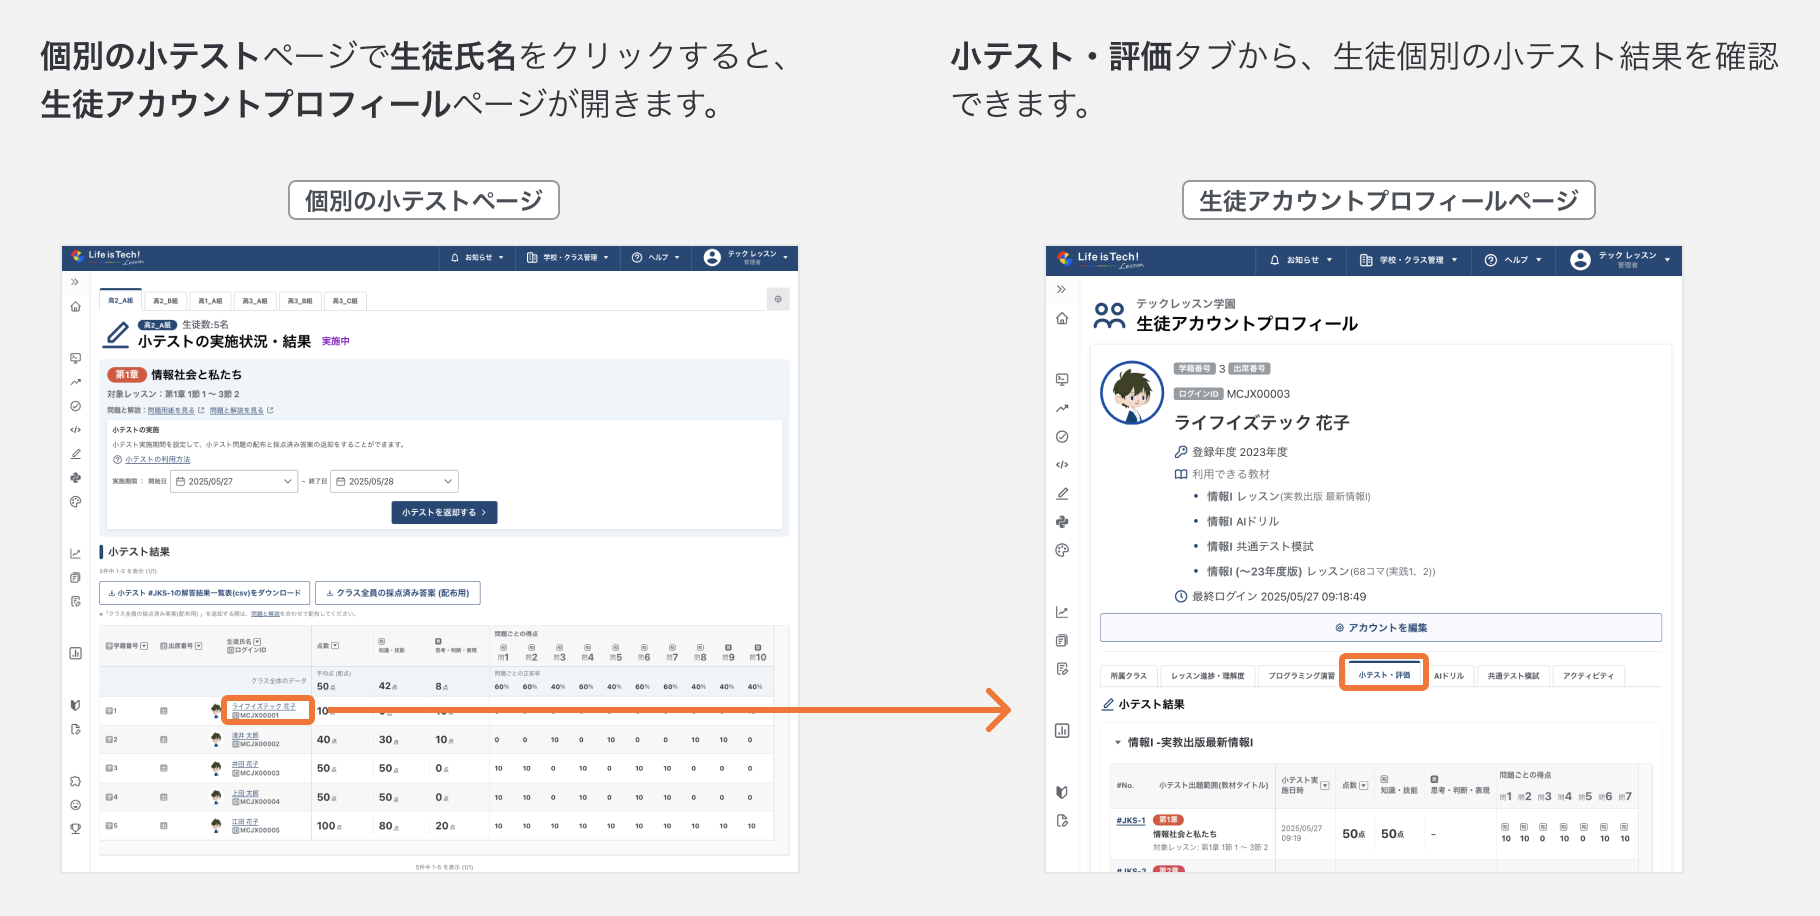This screenshot has height=916, width=1820.
Task: Expand the sidebar on the quiz page screenshot
Action: click(x=75, y=282)
